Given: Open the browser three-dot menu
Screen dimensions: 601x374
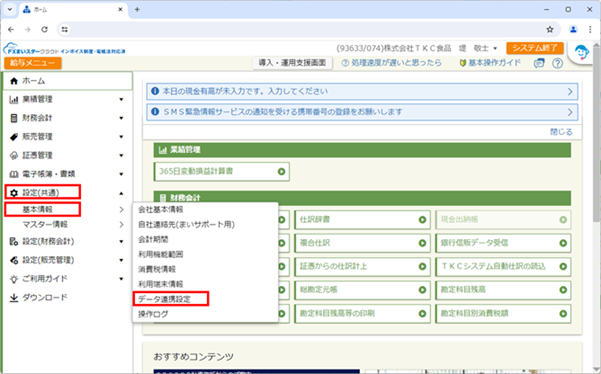Looking at the screenshot, I should (x=590, y=30).
